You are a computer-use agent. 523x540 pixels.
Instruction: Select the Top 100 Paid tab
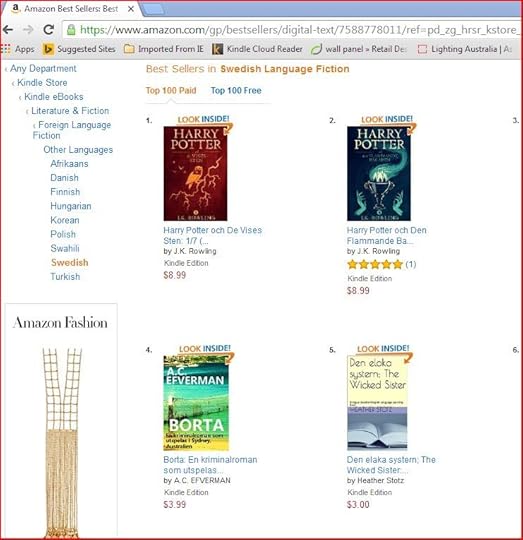pos(171,91)
